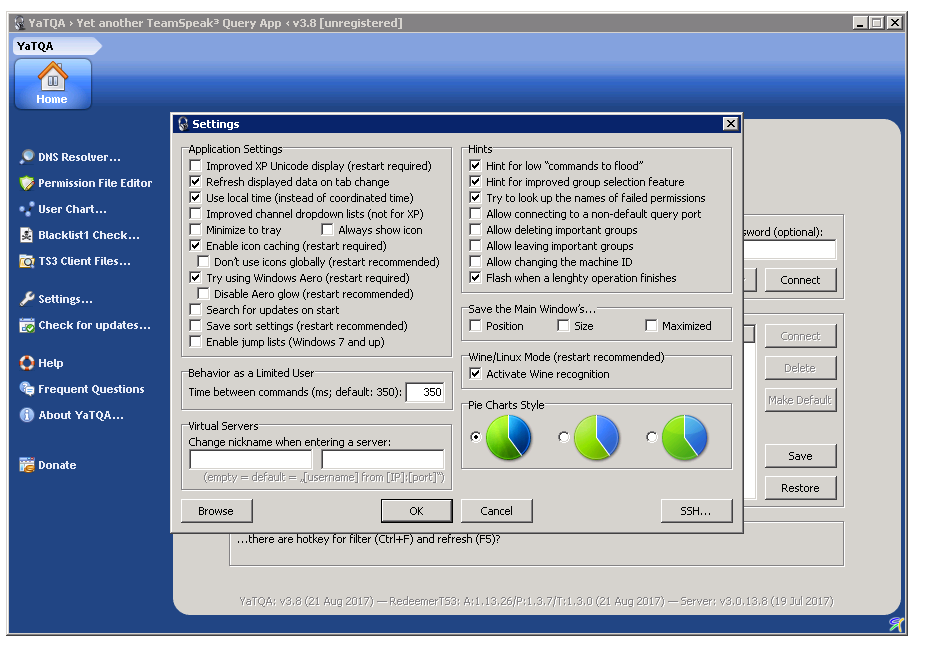Click optional password field in main window
The image size is (926, 660).
790,250
